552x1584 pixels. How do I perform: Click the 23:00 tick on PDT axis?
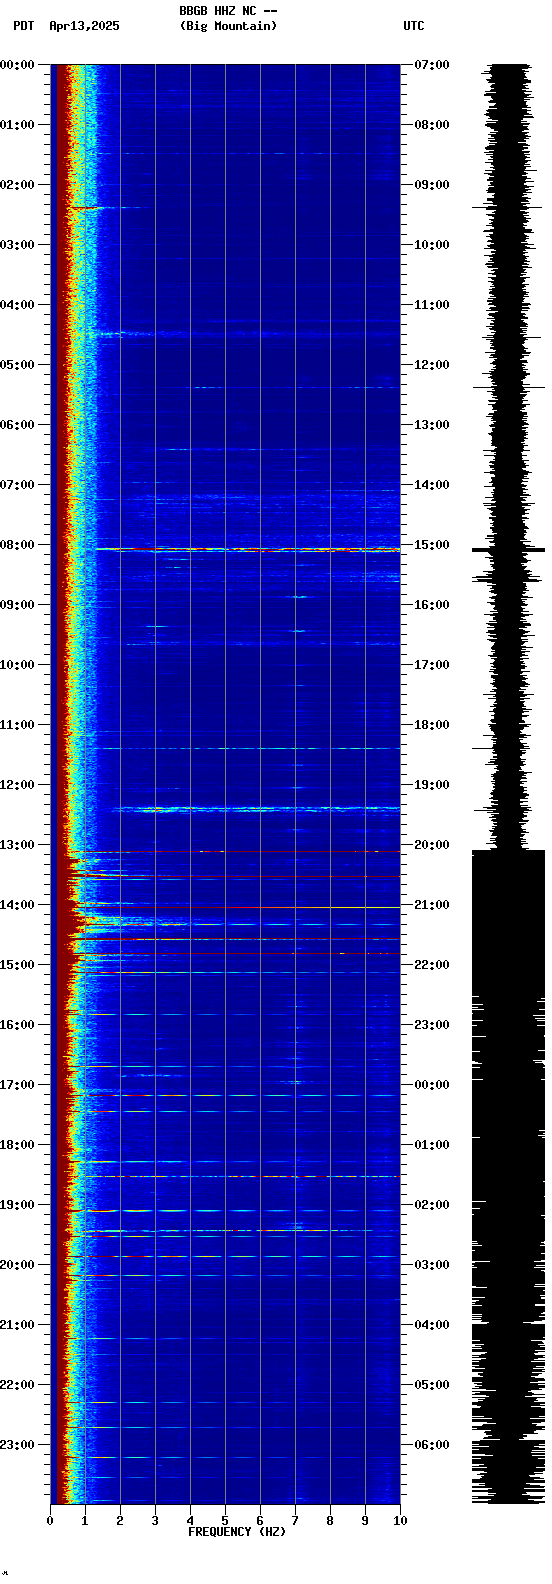point(17,1445)
